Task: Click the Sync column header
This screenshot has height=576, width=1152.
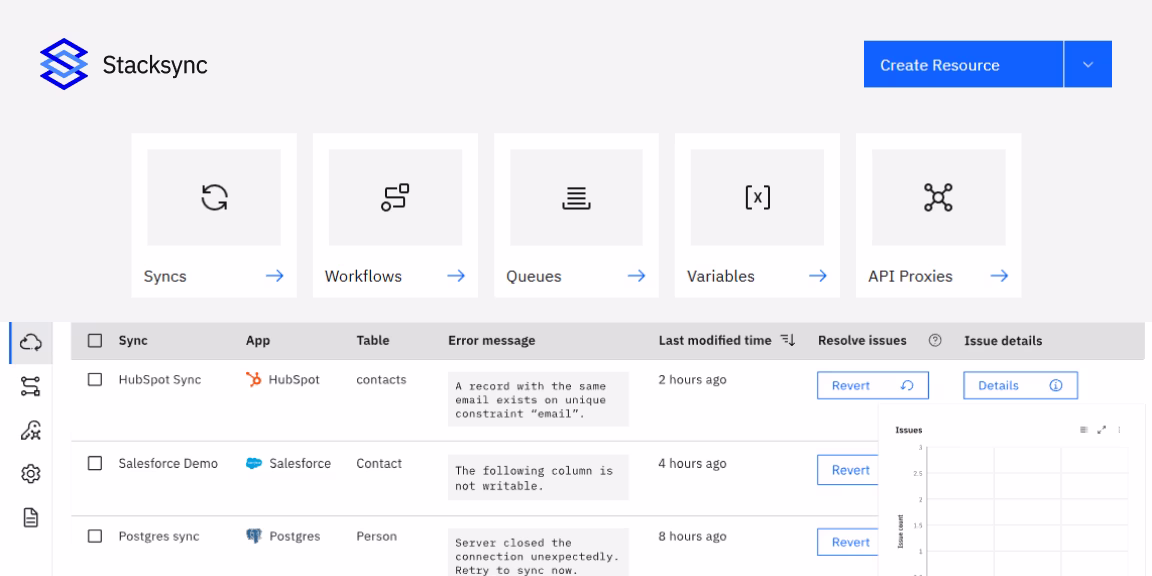Action: pos(133,341)
